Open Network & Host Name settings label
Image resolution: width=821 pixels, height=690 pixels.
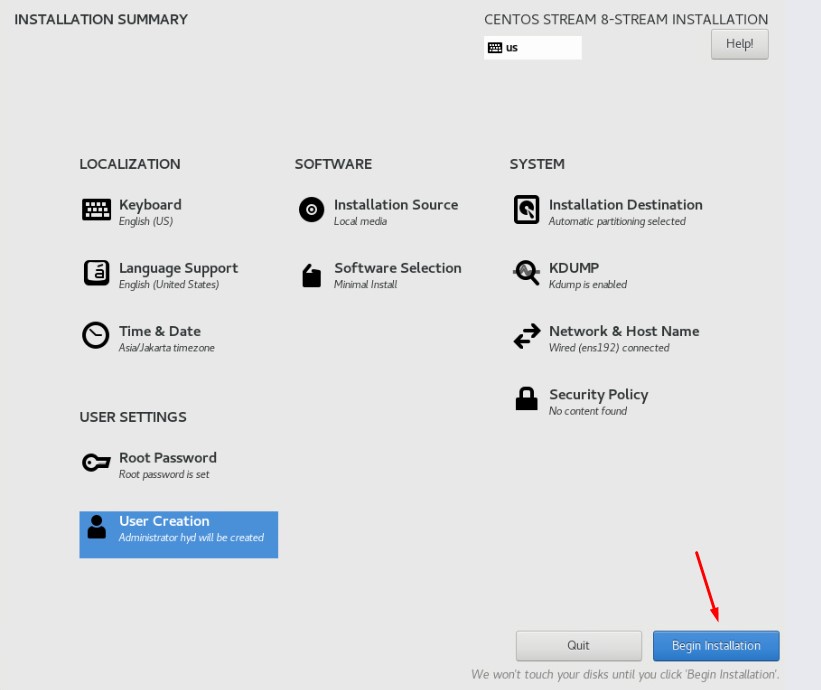(x=624, y=331)
